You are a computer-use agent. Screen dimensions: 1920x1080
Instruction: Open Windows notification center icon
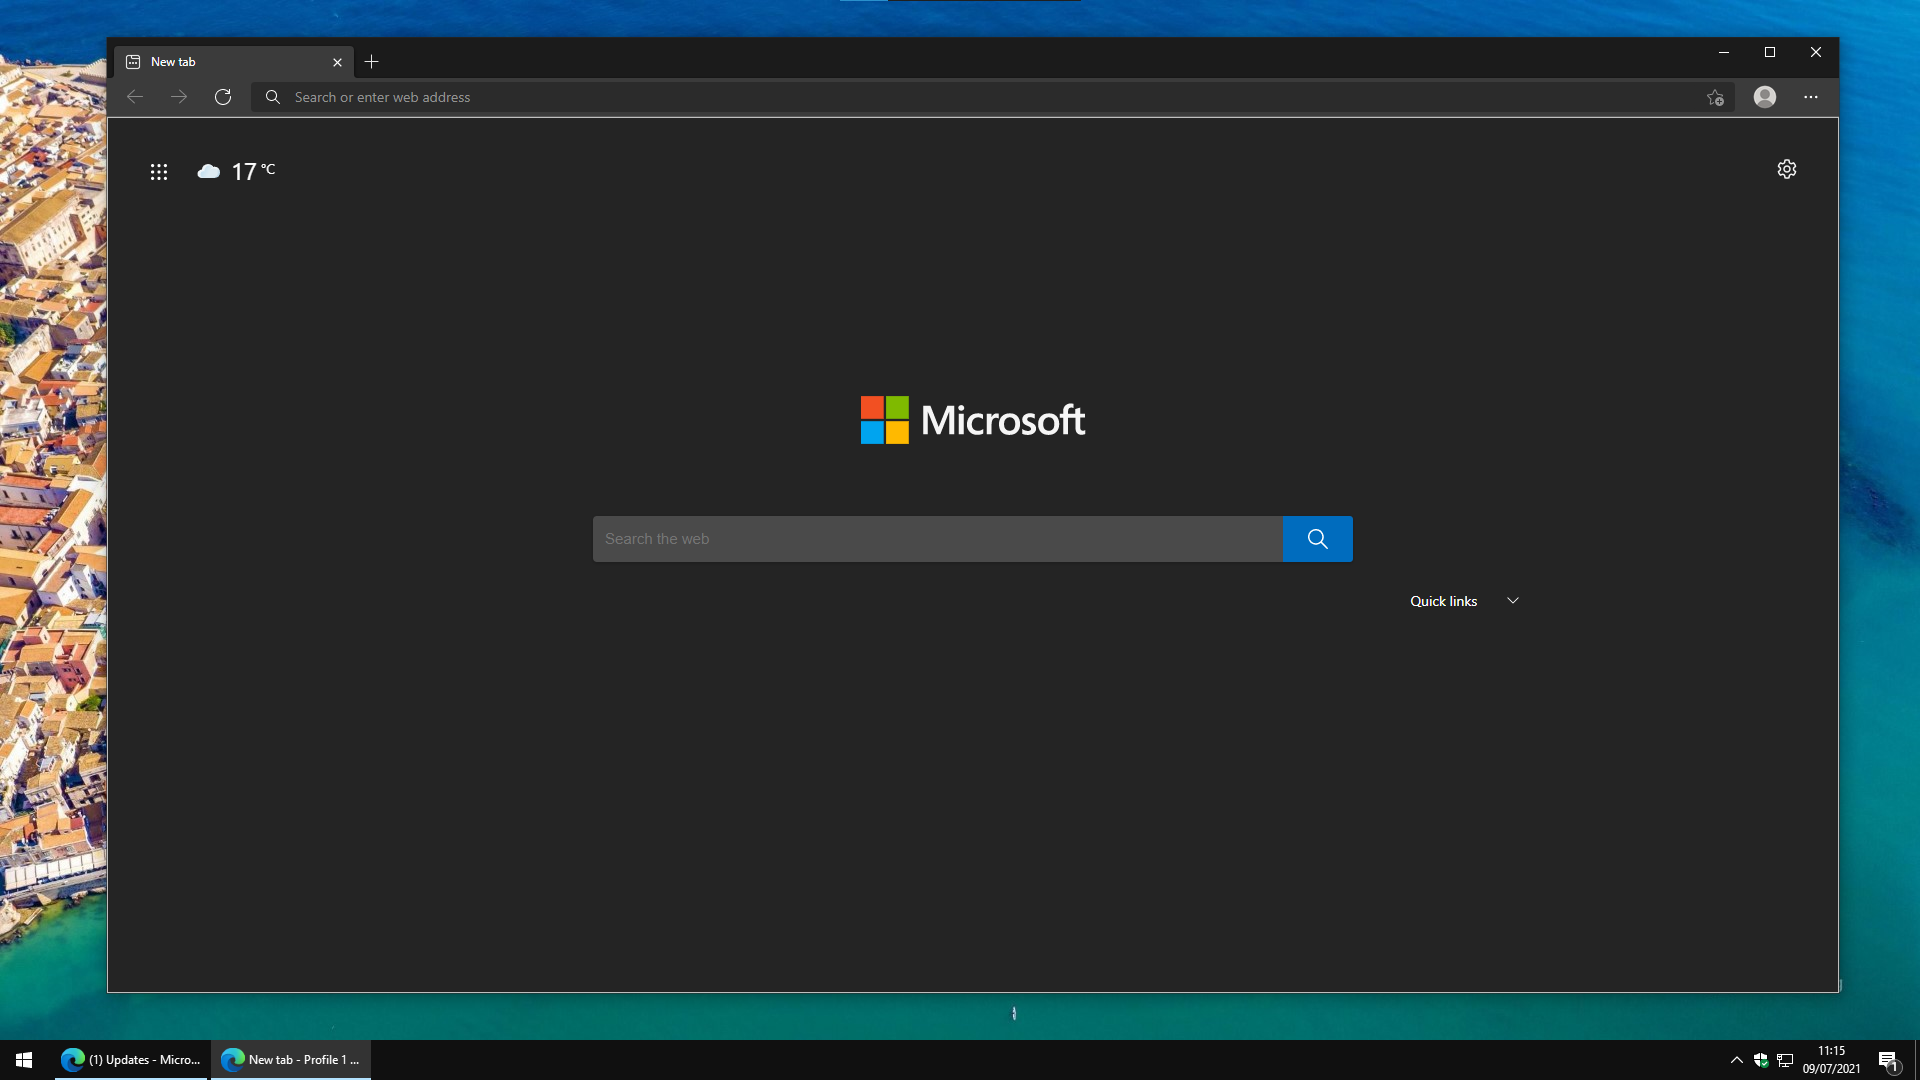[x=1887, y=1060]
